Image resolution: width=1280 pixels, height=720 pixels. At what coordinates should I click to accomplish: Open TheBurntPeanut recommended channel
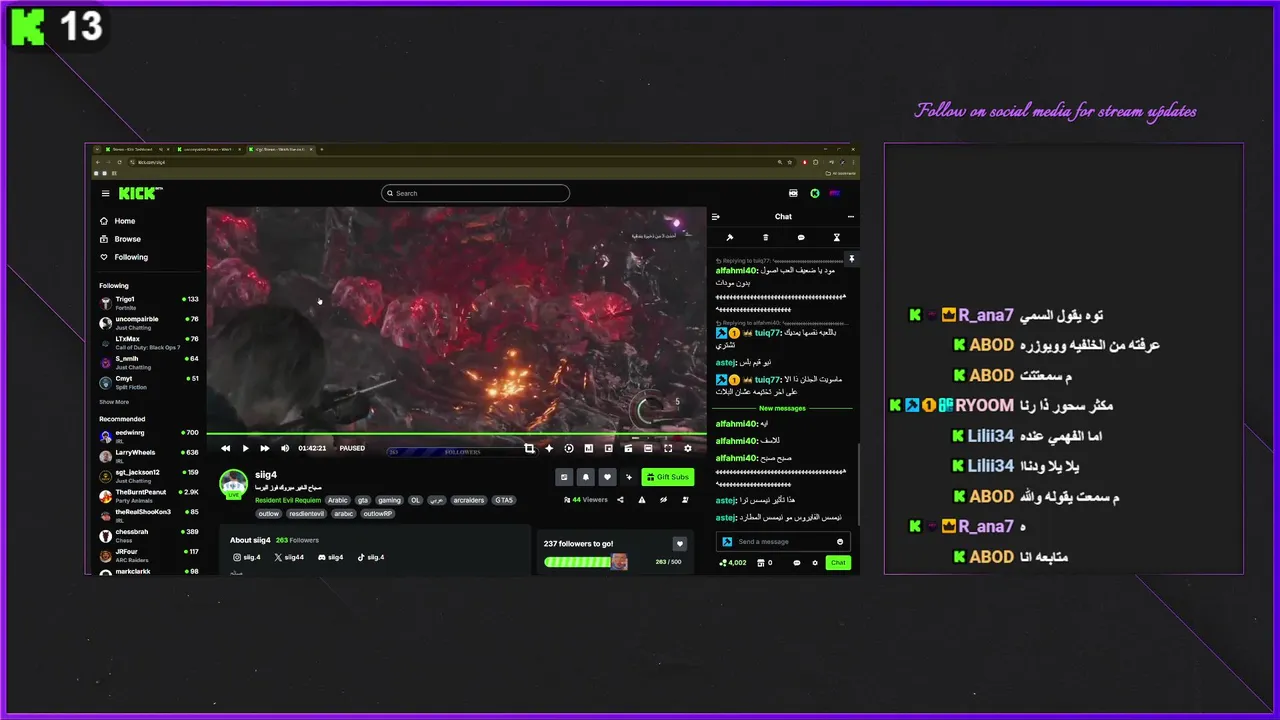tap(148, 495)
